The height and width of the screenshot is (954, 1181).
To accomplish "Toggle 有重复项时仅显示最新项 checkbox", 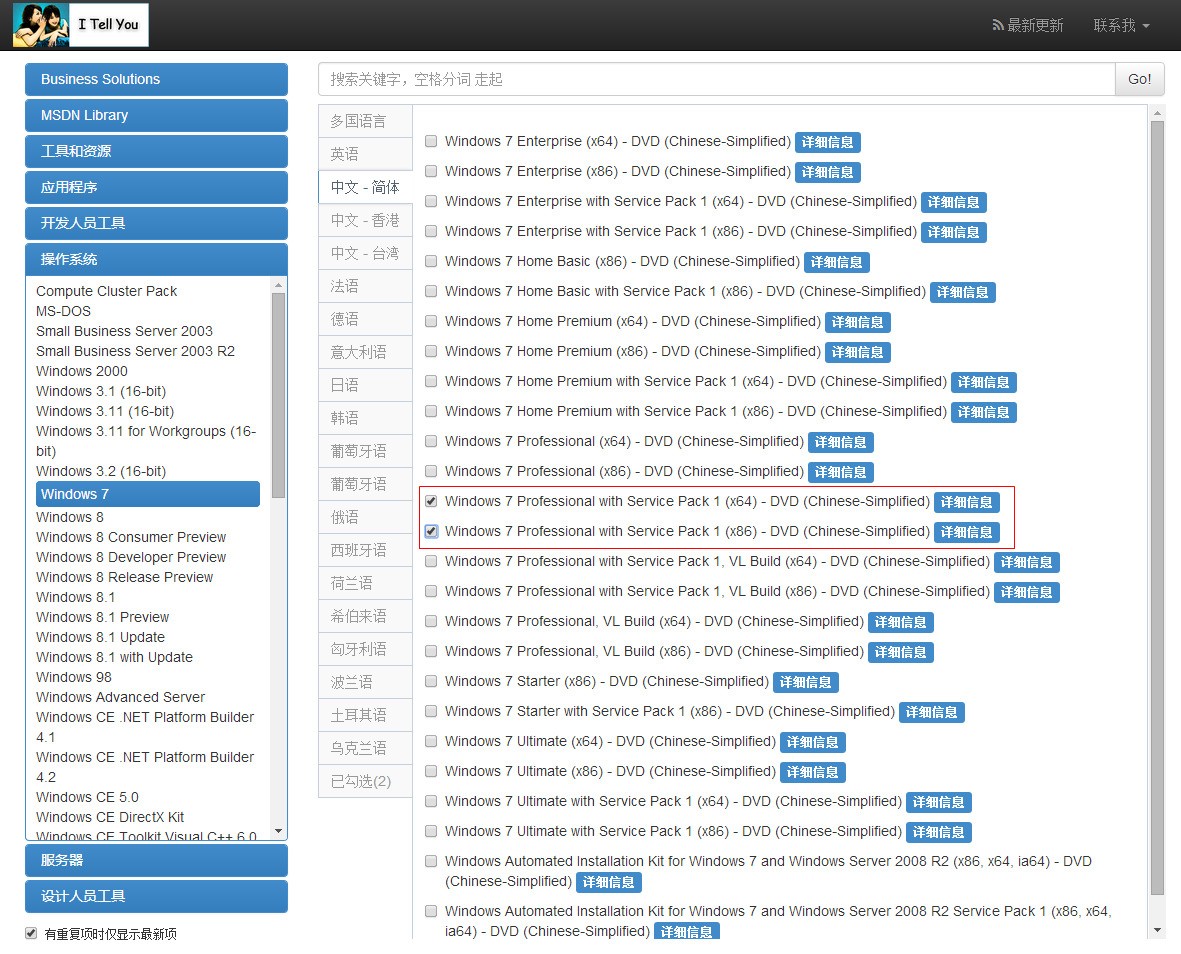I will click(31, 934).
